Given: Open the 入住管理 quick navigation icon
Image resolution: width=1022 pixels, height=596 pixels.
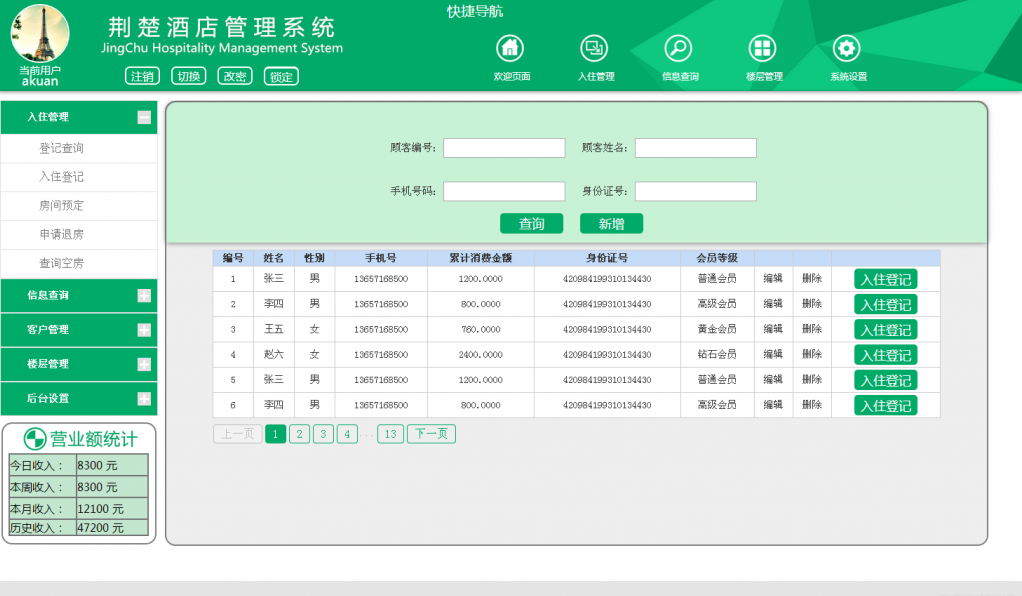Looking at the screenshot, I should 594,48.
